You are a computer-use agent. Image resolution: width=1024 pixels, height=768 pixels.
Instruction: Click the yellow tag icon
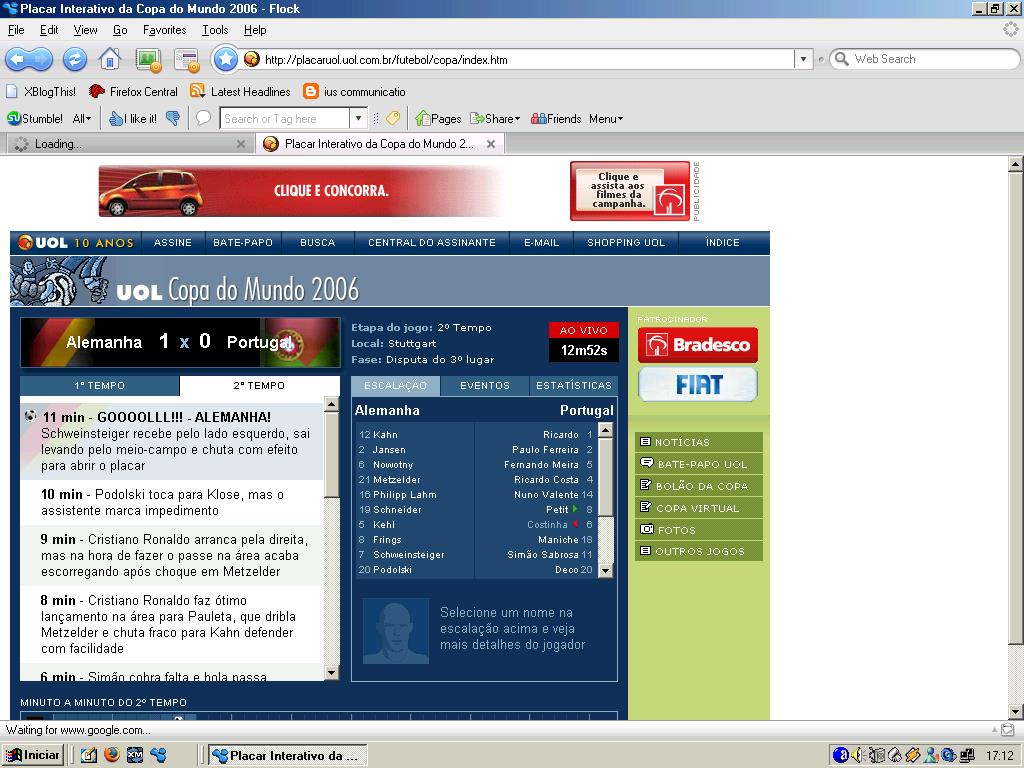[392, 118]
